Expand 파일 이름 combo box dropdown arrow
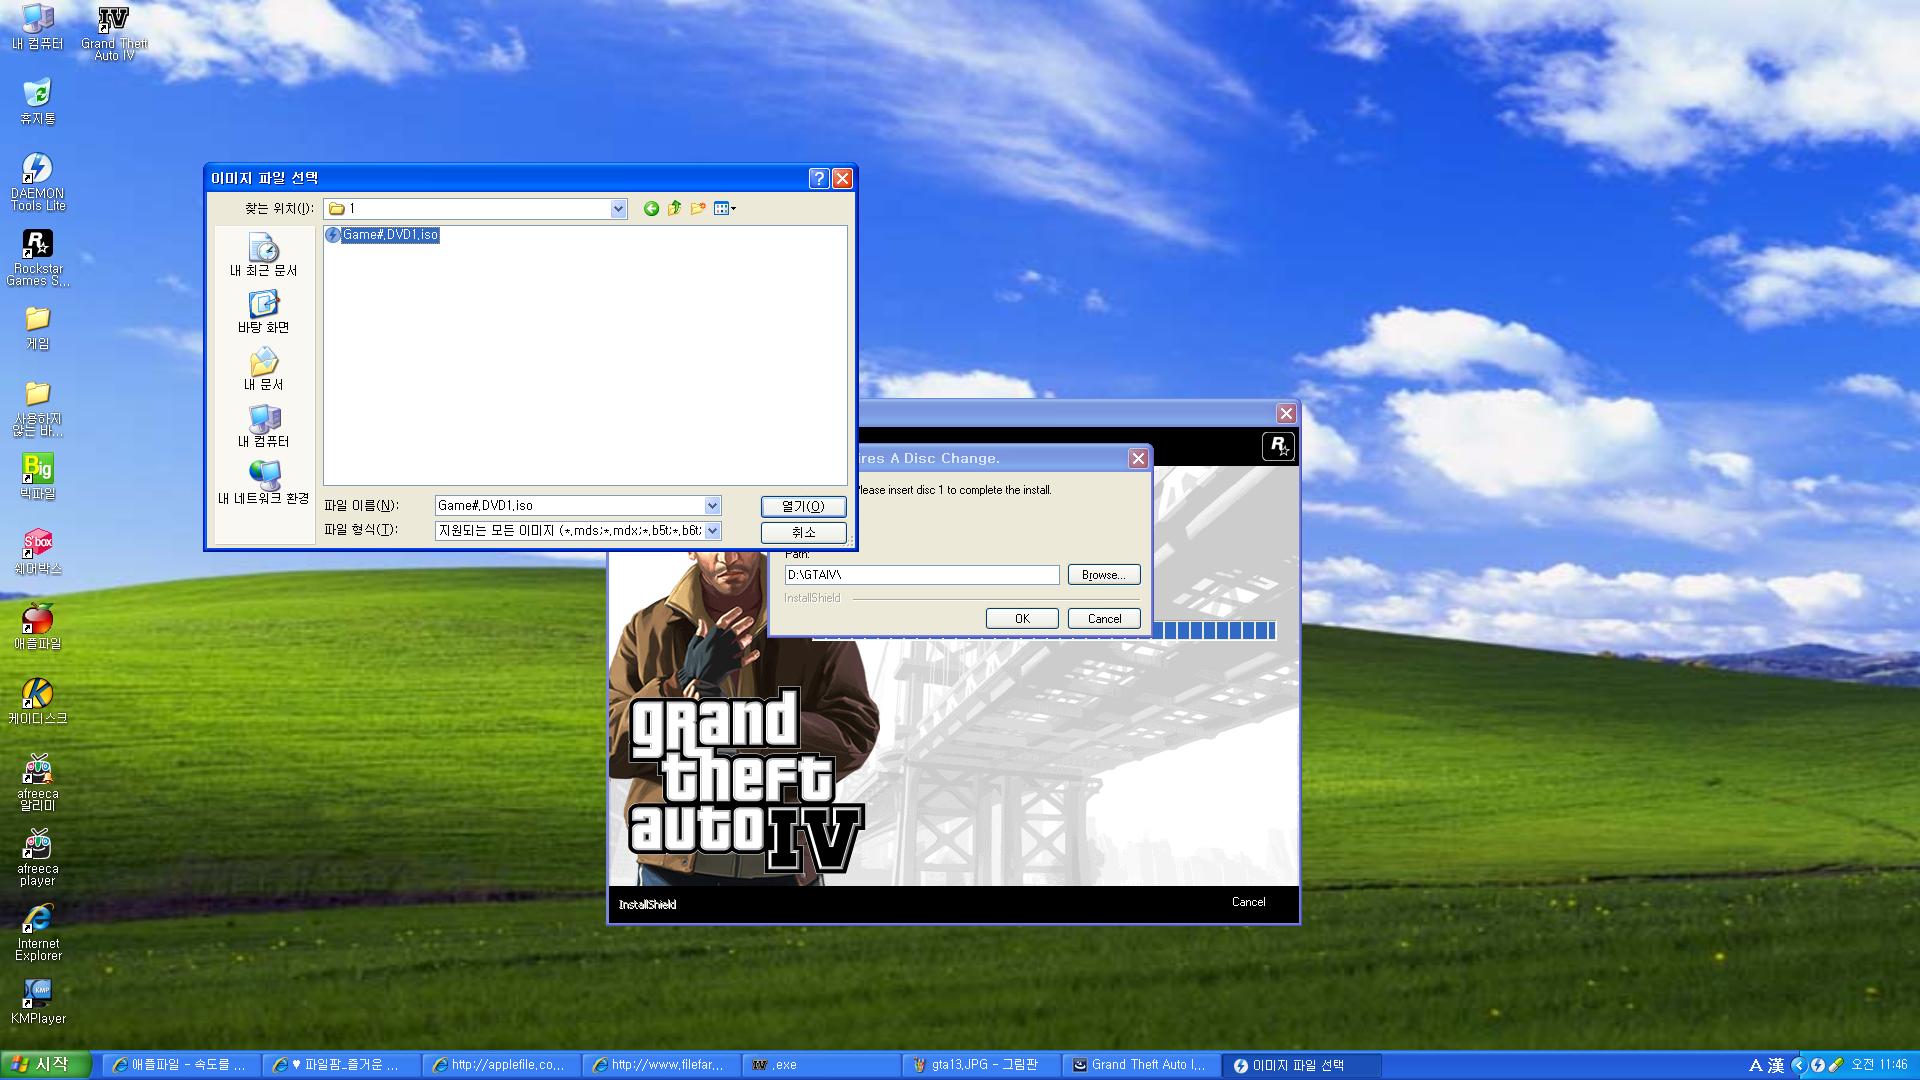 coord(712,506)
